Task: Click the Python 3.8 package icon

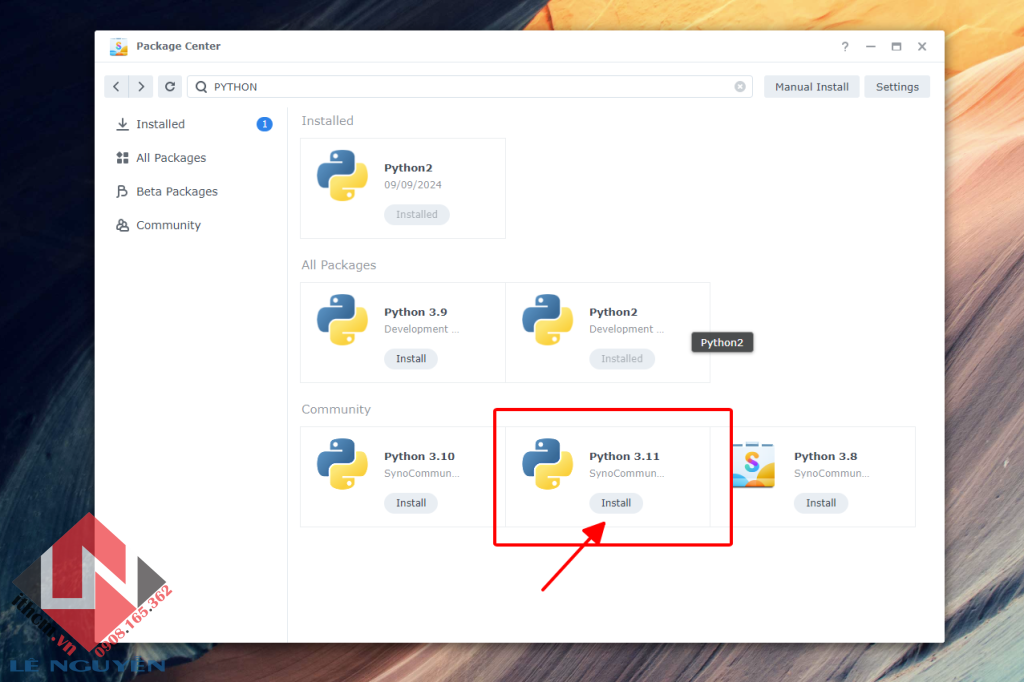Action: (752, 464)
